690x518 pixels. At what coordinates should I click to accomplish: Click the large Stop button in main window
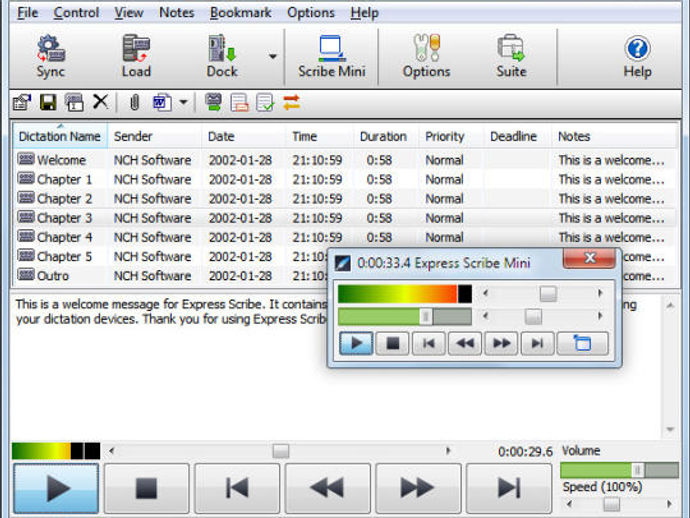[x=147, y=488]
